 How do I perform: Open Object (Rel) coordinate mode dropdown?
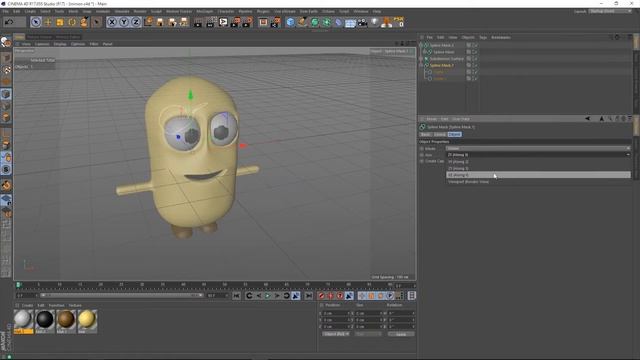click(x=336, y=334)
